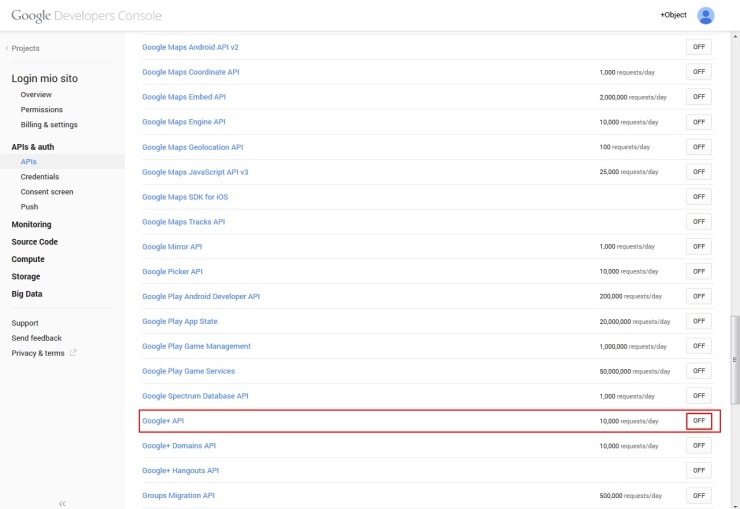Click the +Object profile link
The image size is (740, 509).
(673, 15)
